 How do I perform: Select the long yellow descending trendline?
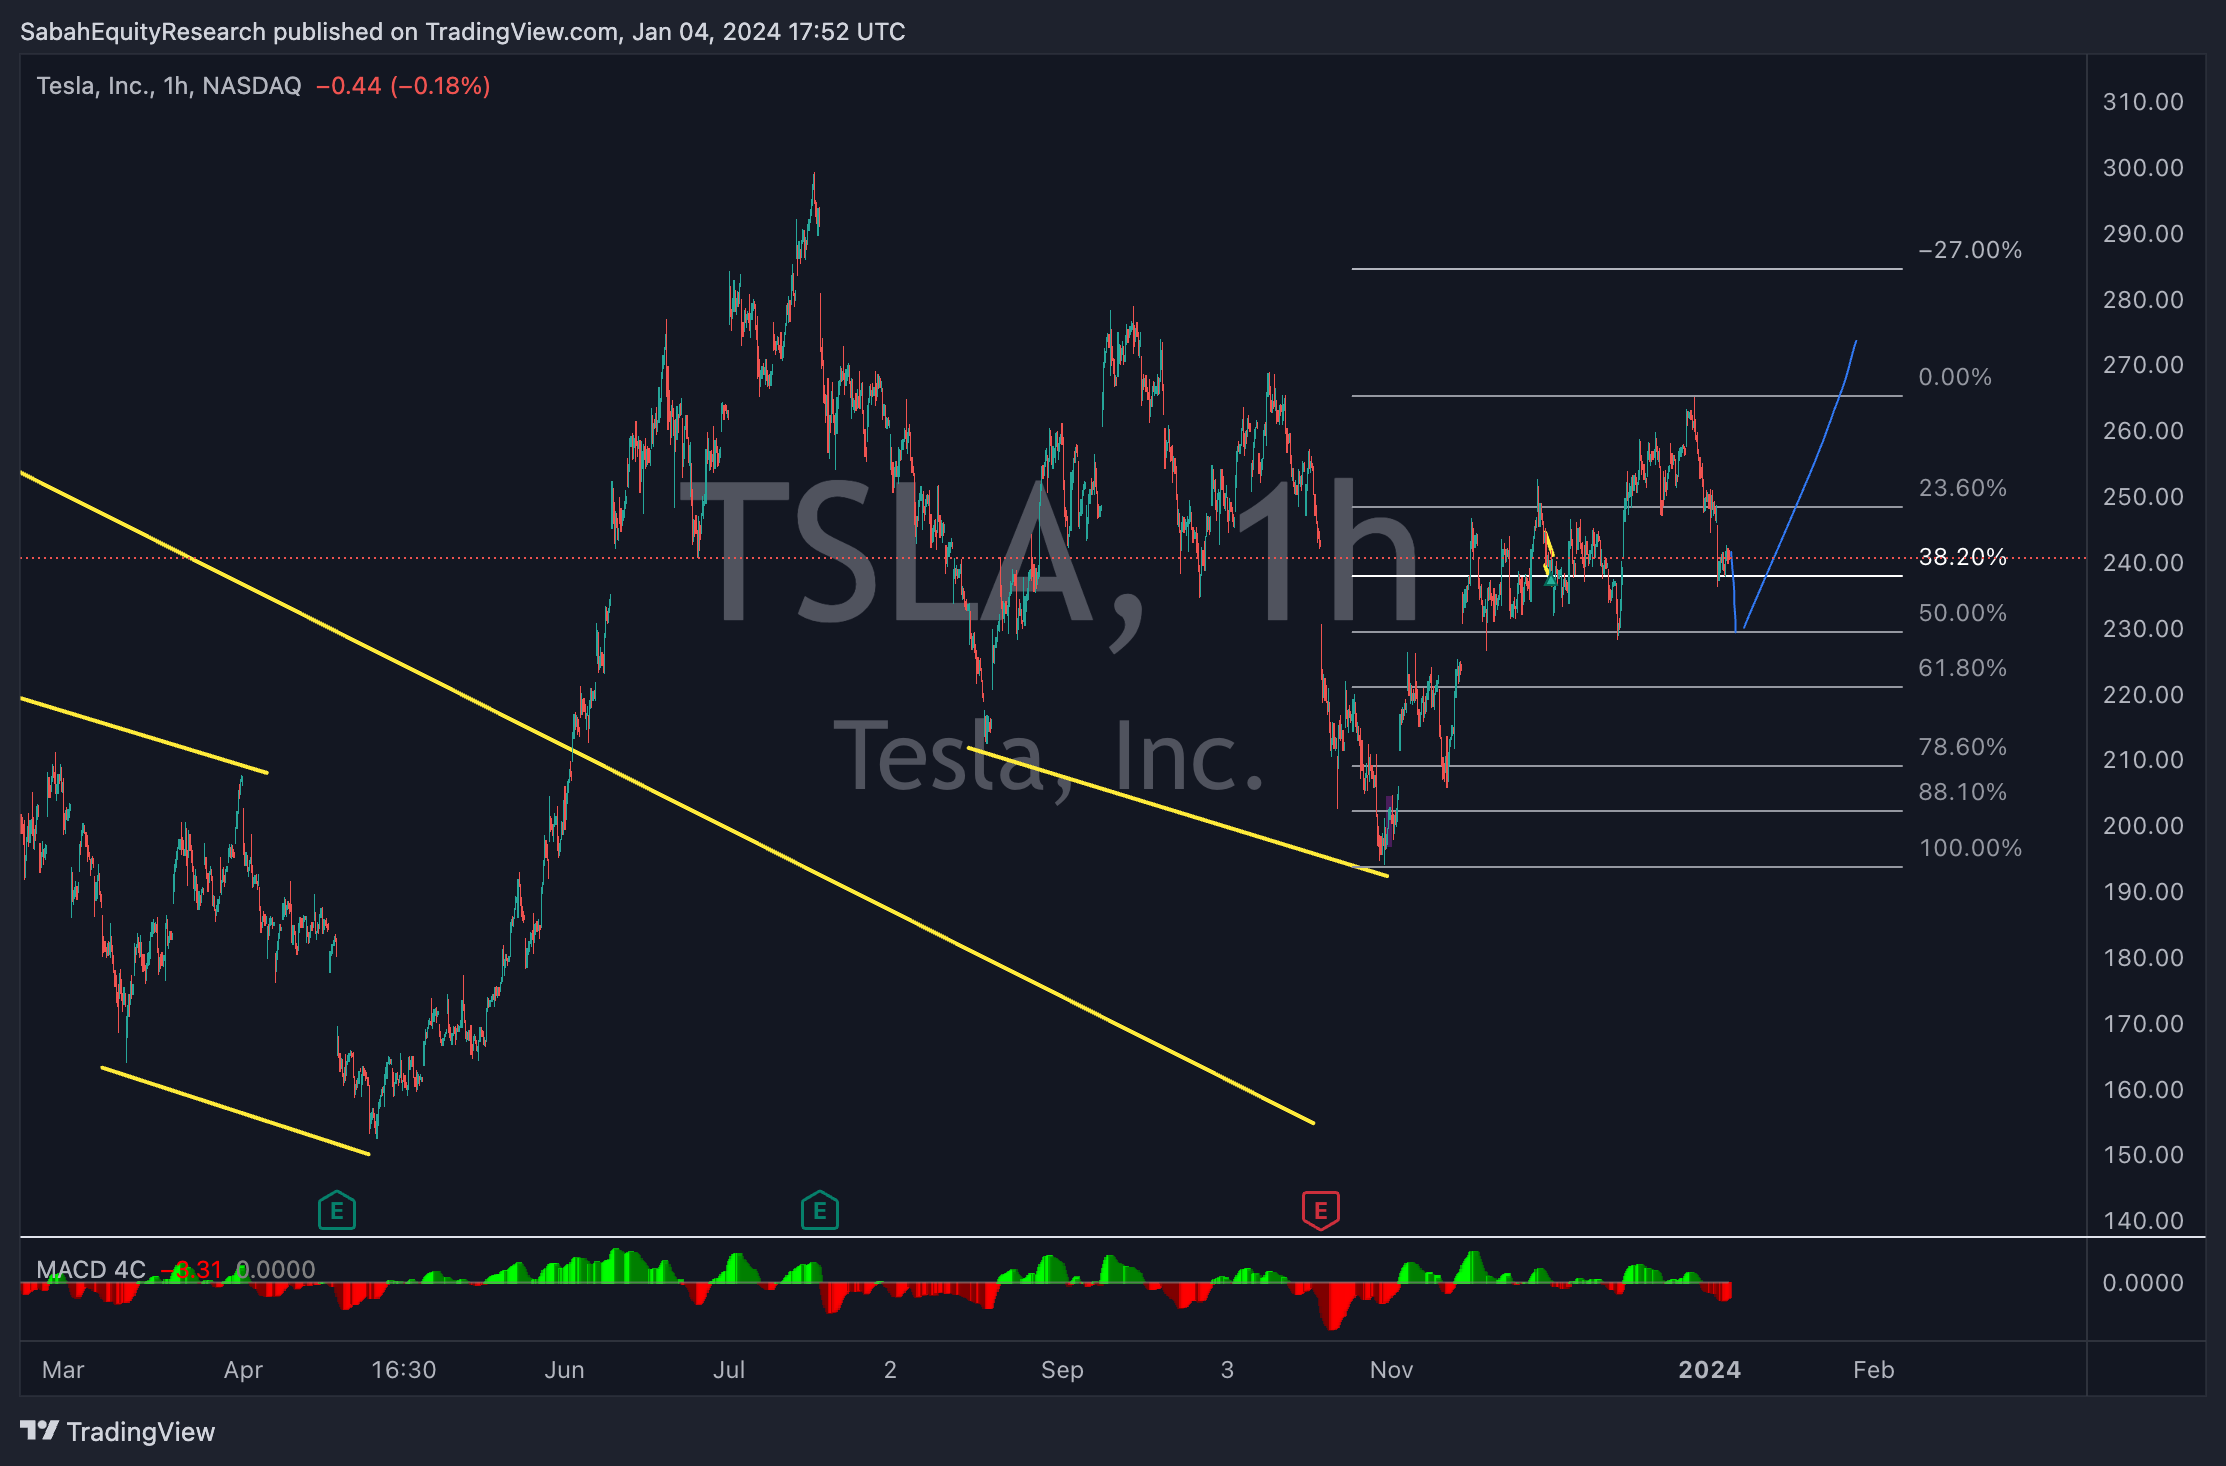668,798
